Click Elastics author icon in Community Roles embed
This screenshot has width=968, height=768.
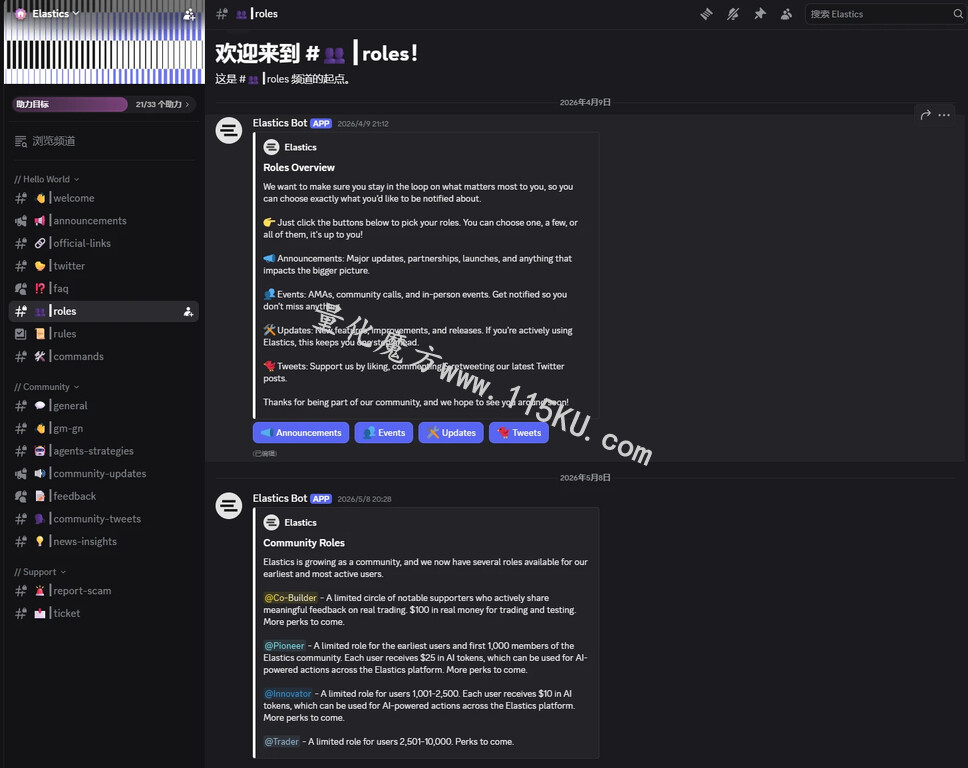(x=272, y=522)
